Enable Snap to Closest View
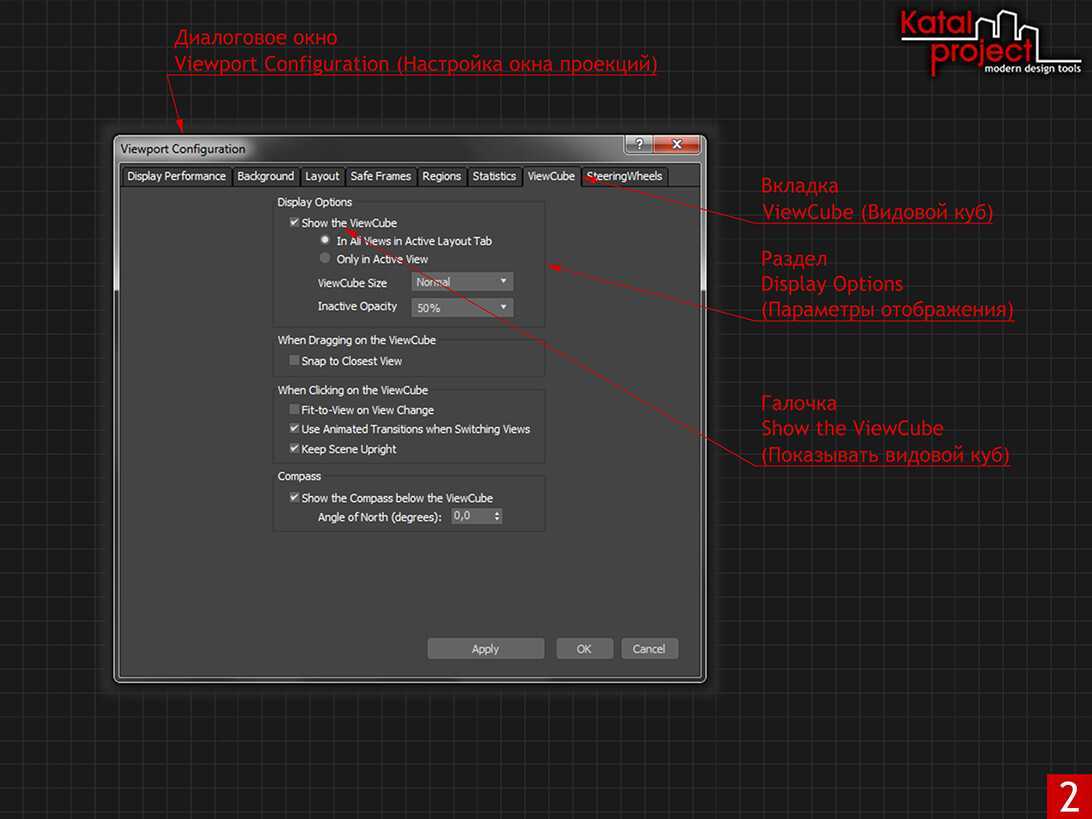The image size is (1092, 819). (x=294, y=361)
